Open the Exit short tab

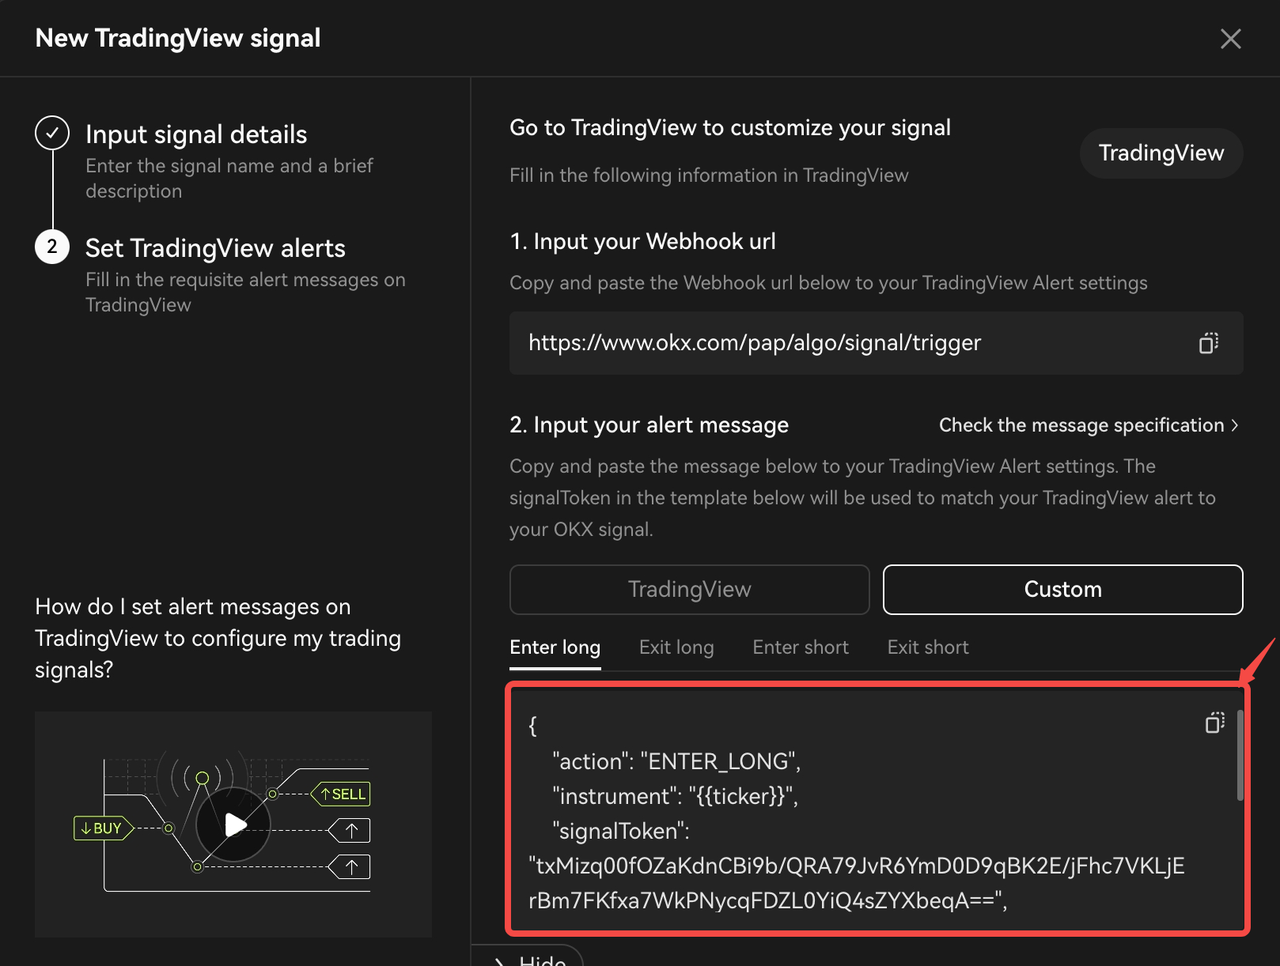coord(927,647)
